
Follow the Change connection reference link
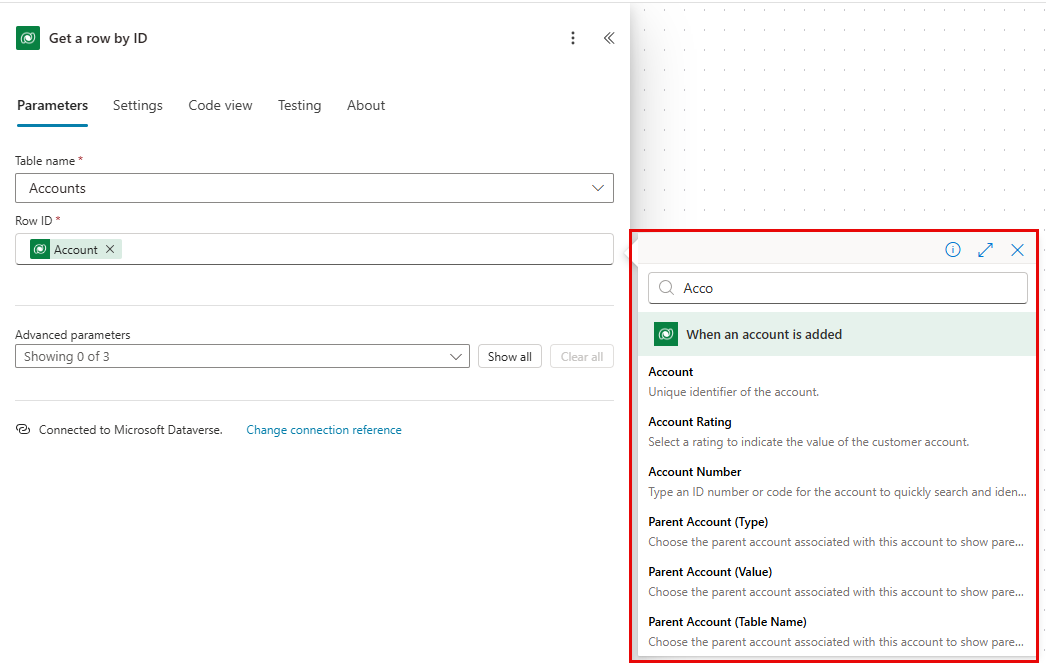pos(324,430)
